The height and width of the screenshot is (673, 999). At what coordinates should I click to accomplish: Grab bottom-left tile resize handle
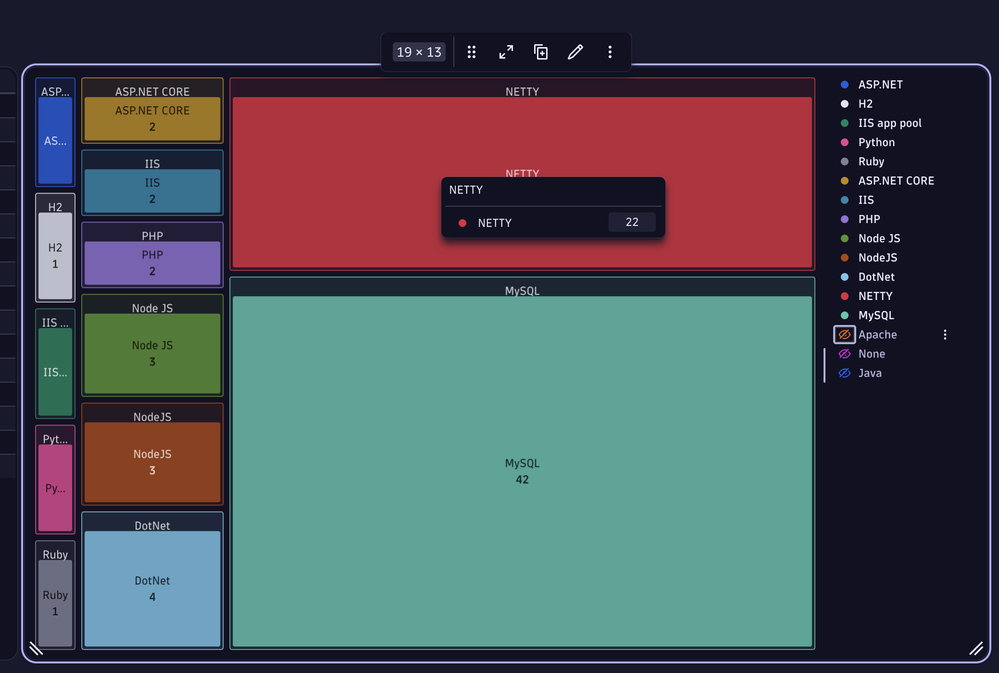(x=36, y=649)
